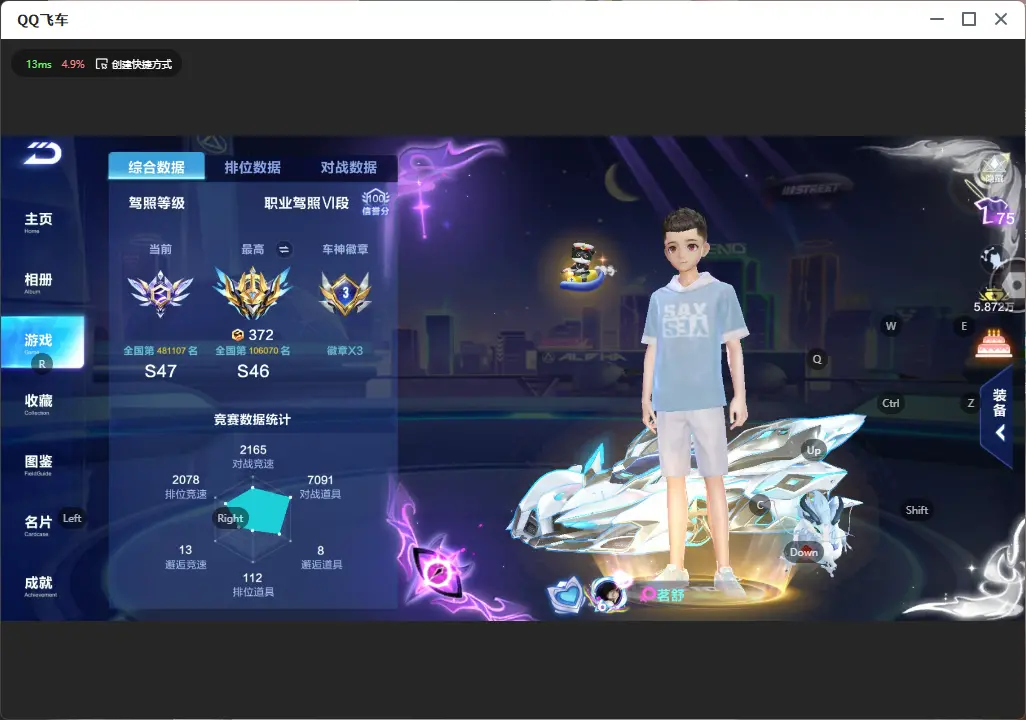
Task: Click the boy character model
Action: point(694,393)
